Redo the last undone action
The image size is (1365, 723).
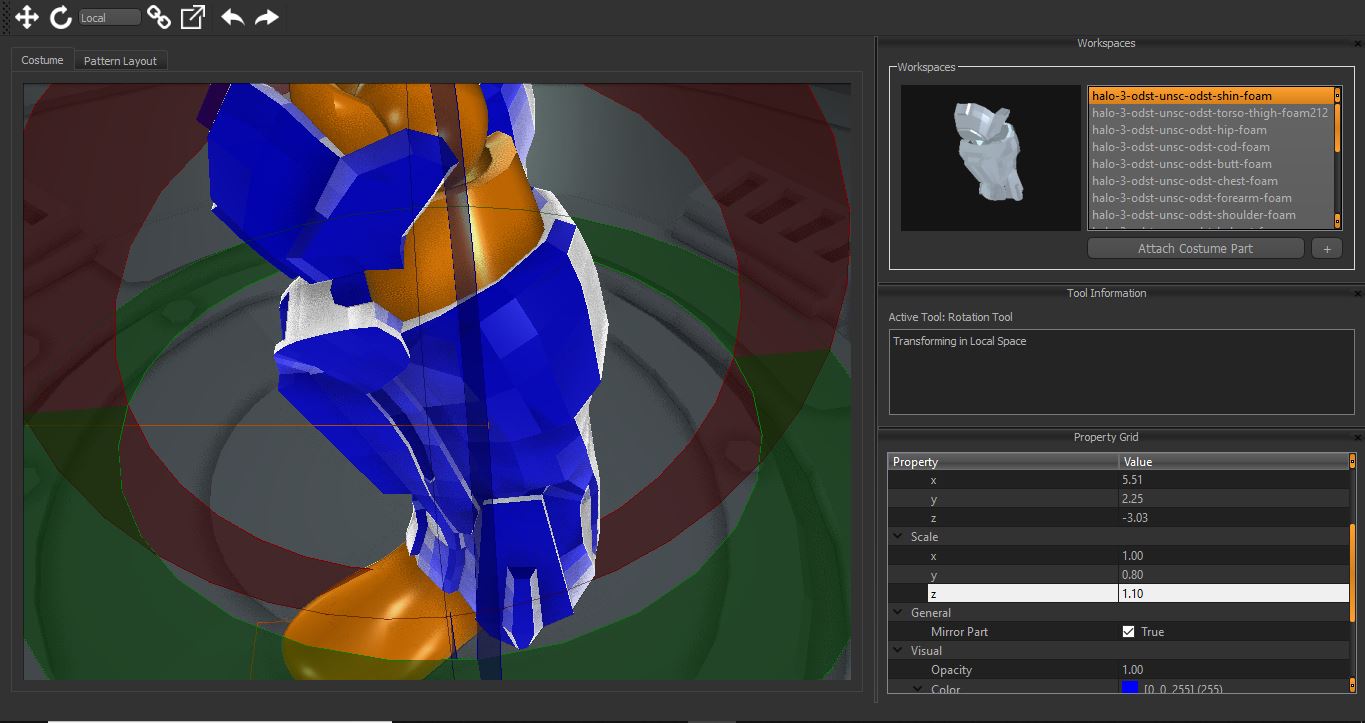266,17
